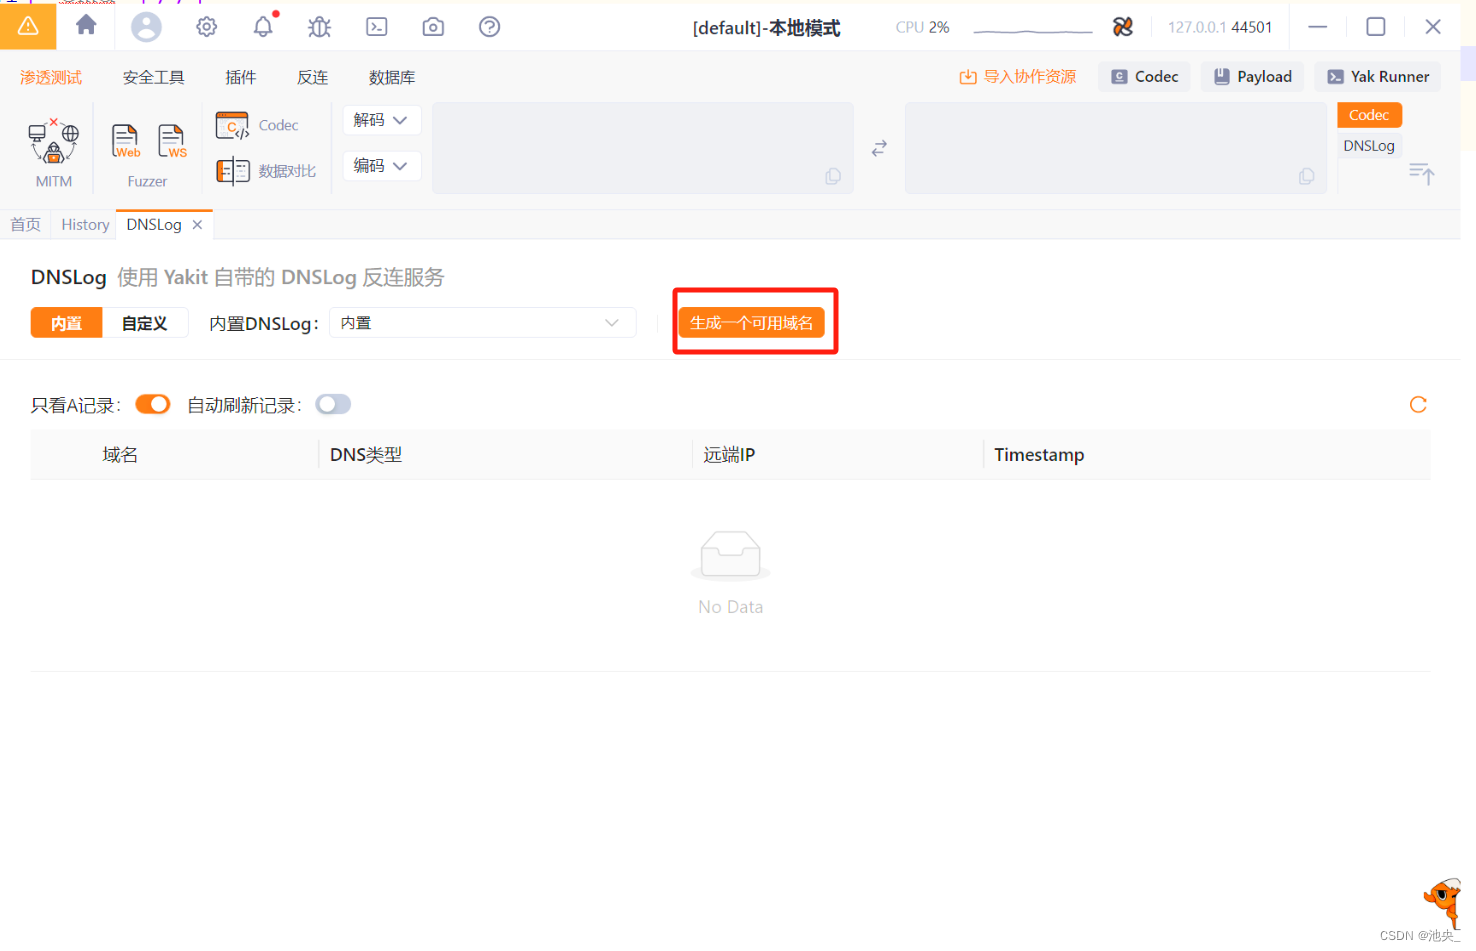Collapse ribbon with the arrow-up lines icon
1476x951 pixels.
(1421, 174)
